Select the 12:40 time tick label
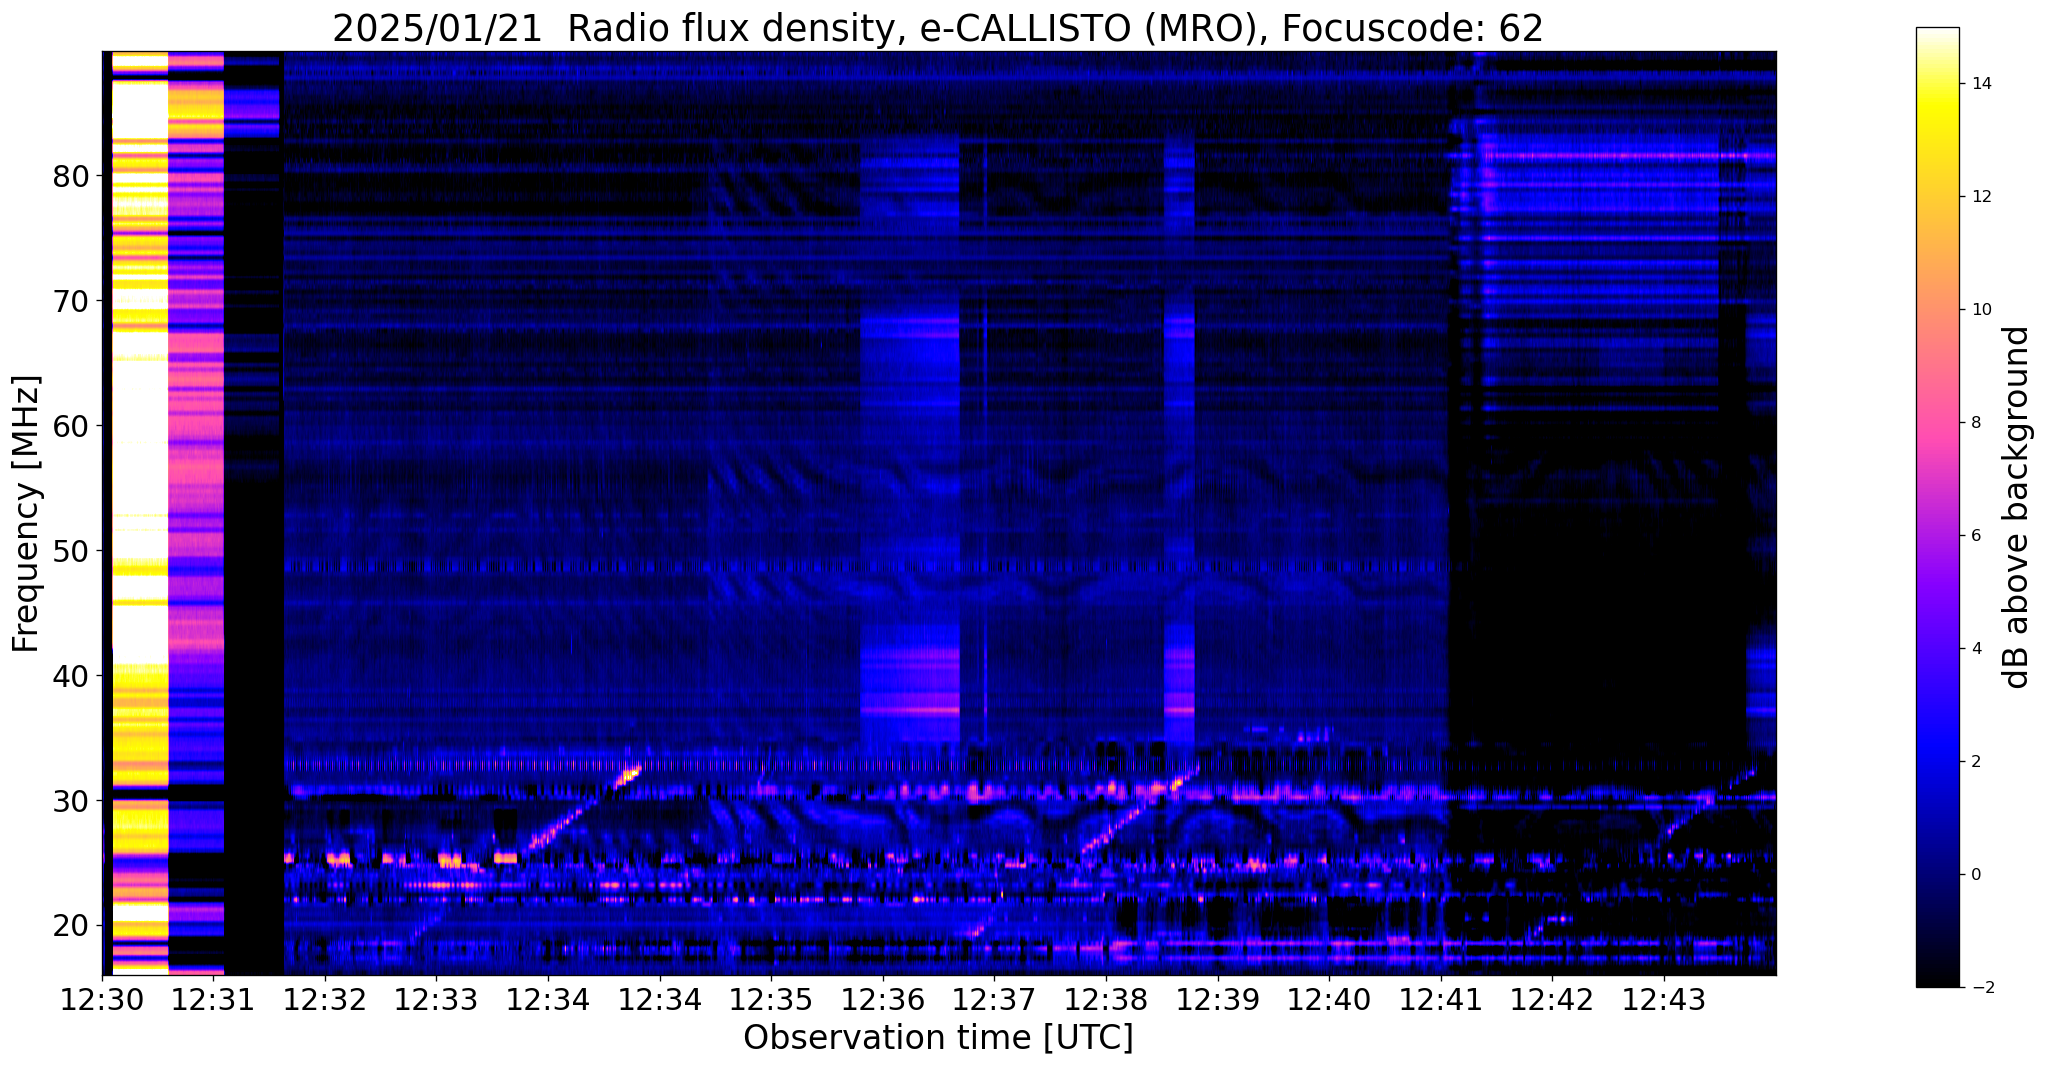Image resolution: width=2047 pixels, height=1067 pixels. coord(1329,1000)
